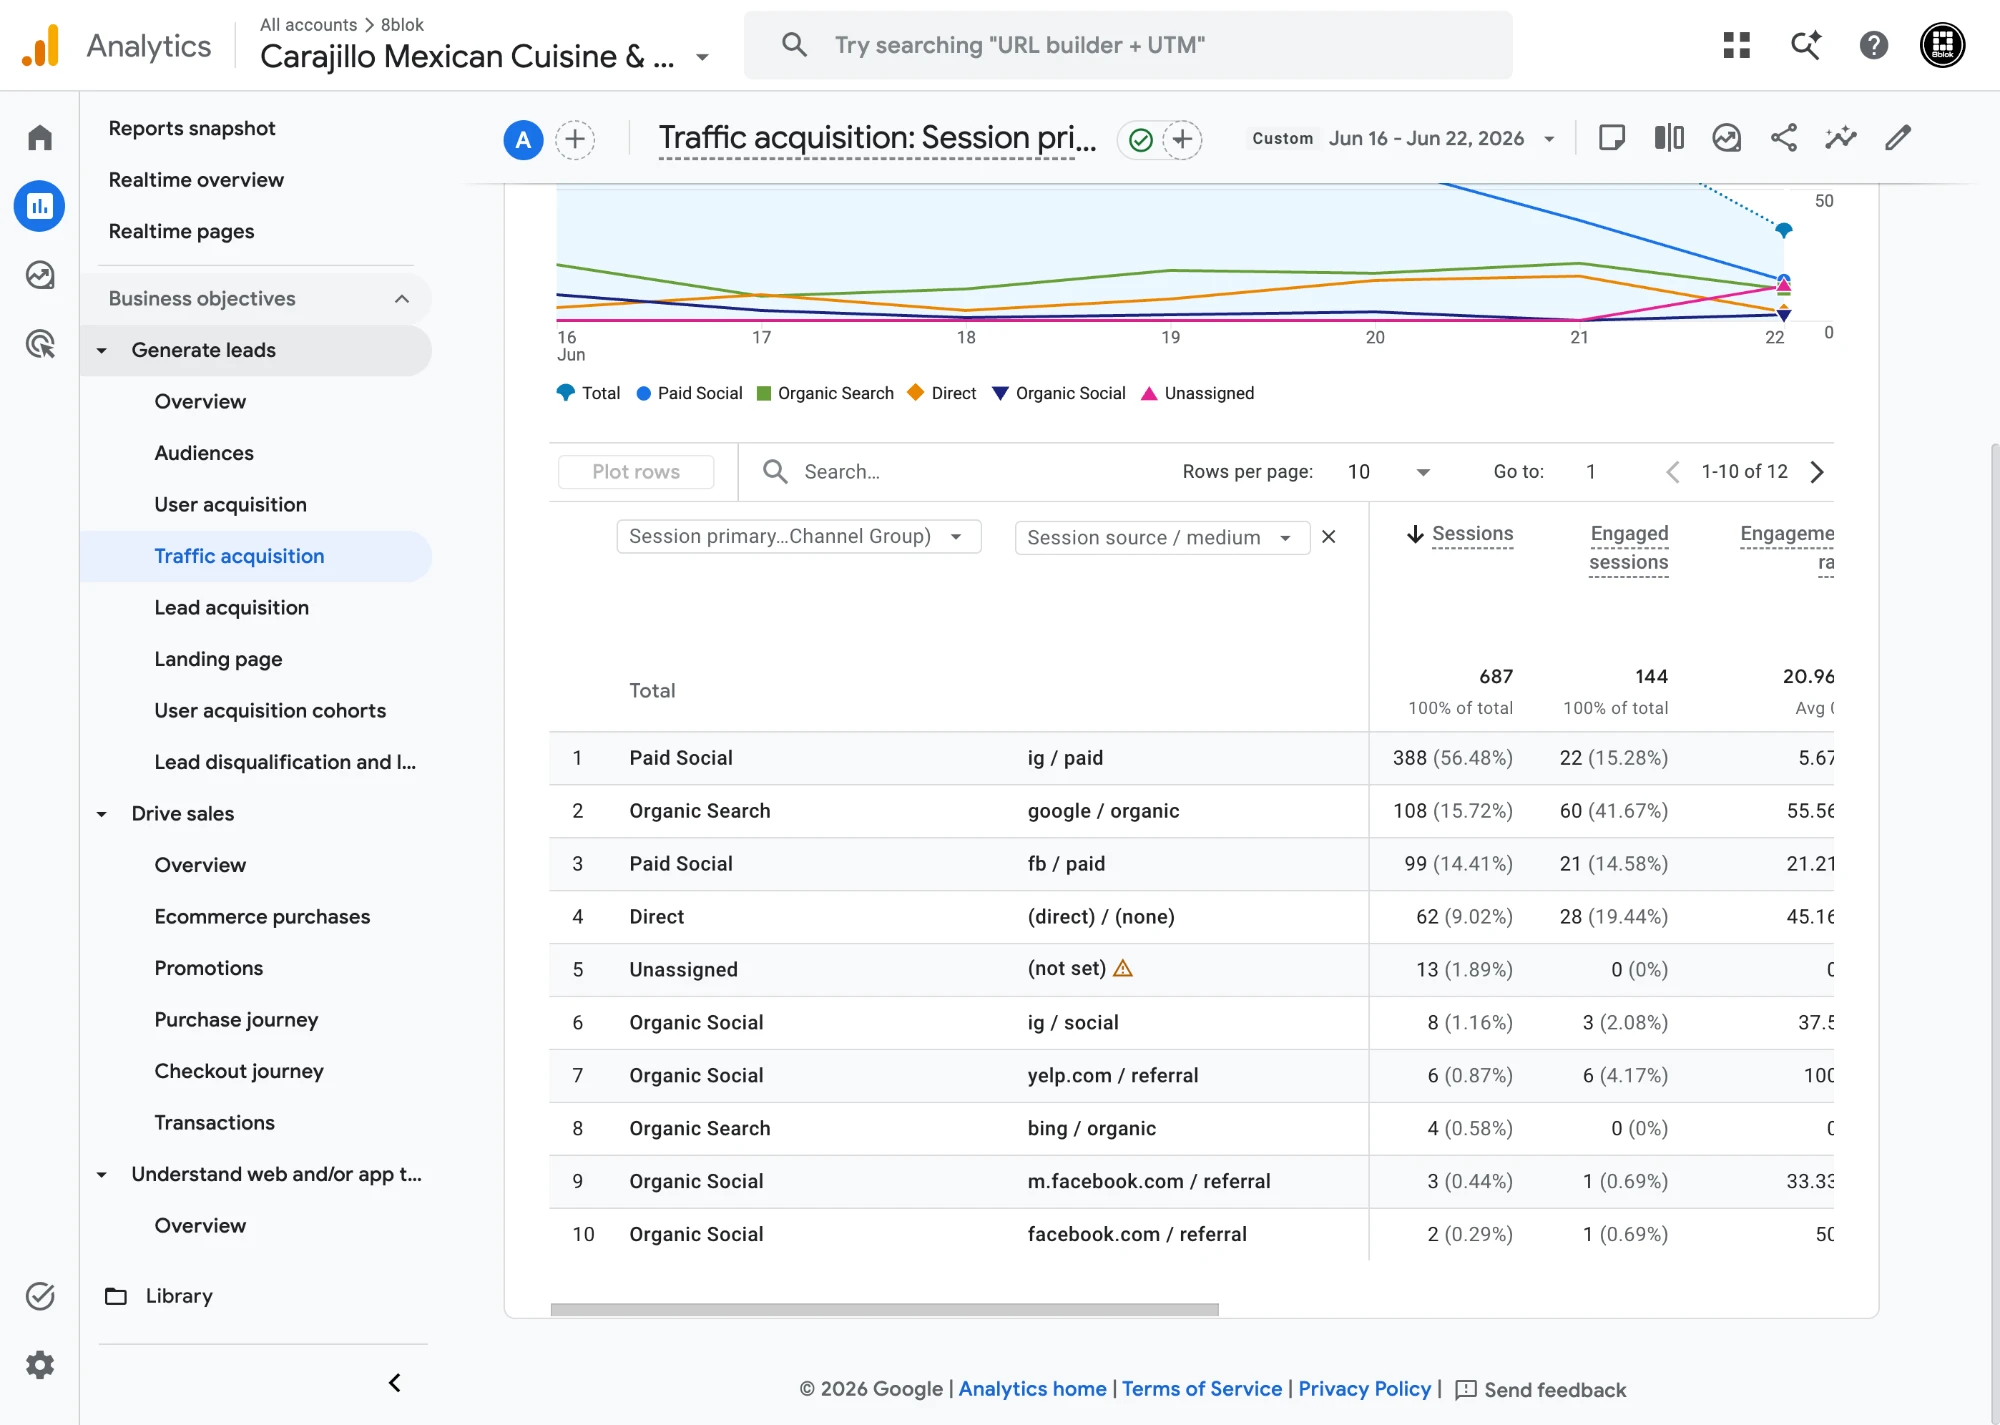This screenshot has height=1425, width=2000.
Task: Open the Session primary Channel Group dimension dropdown
Action: [x=798, y=537]
